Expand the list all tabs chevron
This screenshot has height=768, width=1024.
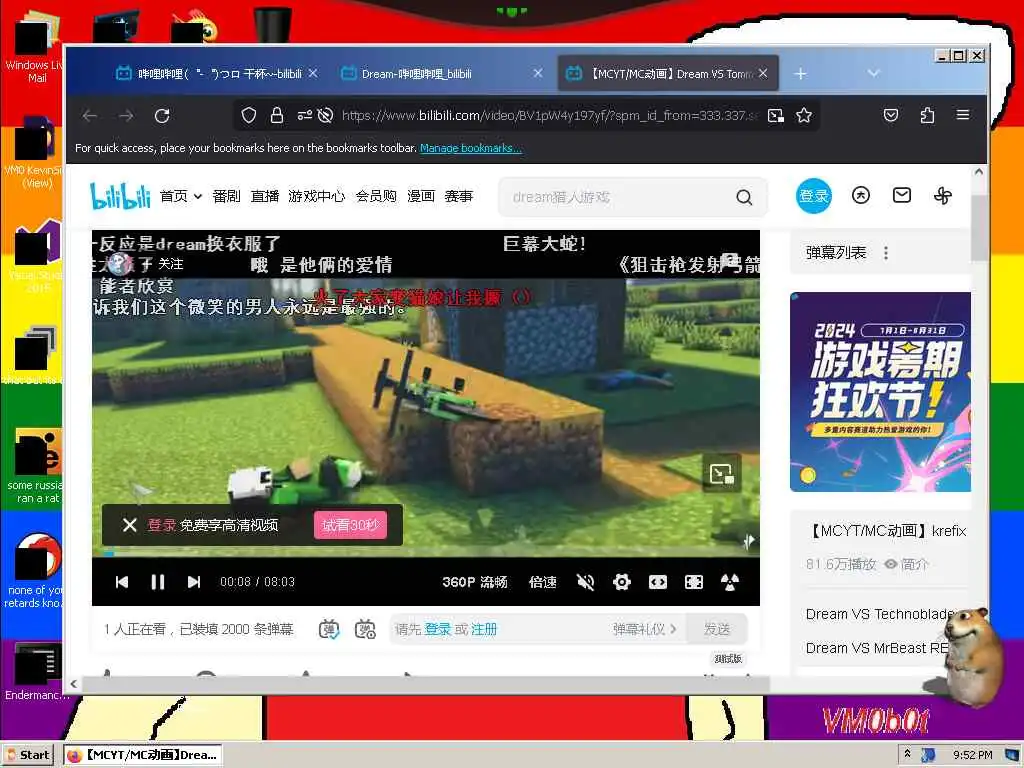coord(873,73)
